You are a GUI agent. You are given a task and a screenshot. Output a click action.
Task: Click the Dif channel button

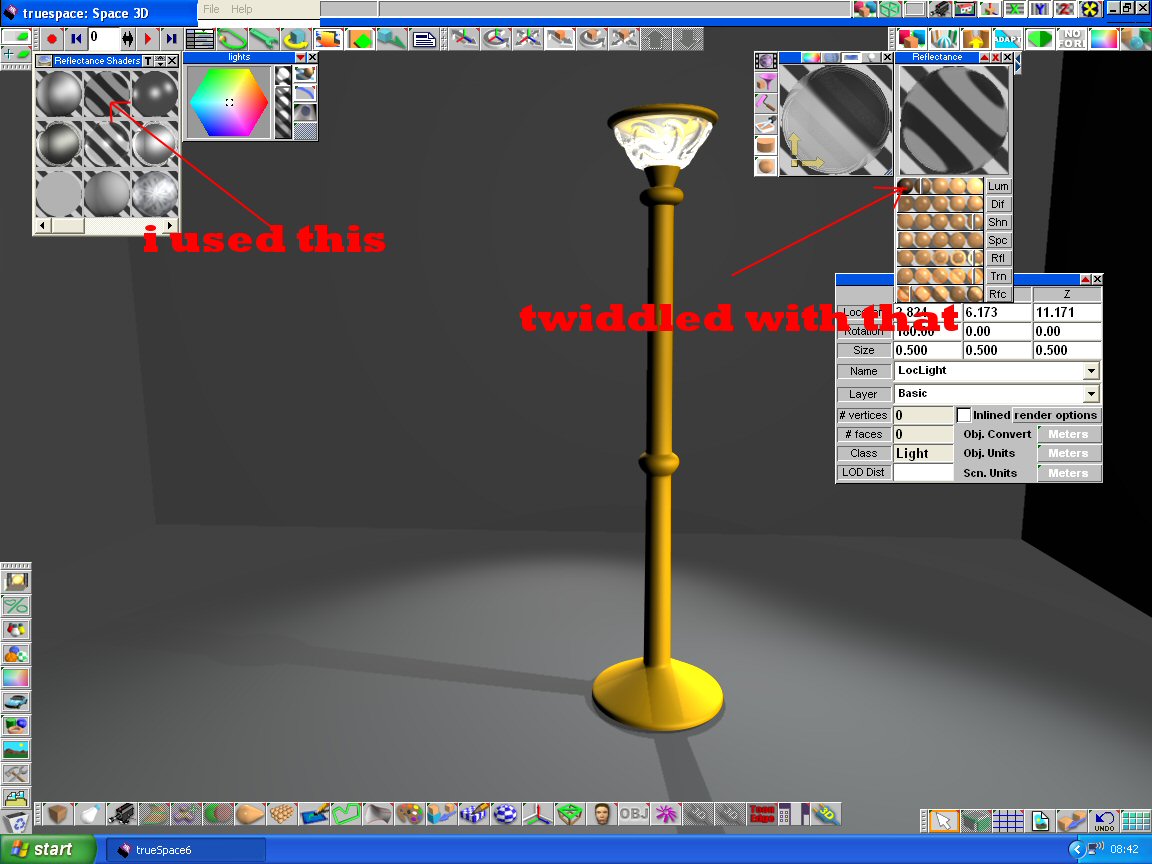pyautogui.click(x=998, y=204)
